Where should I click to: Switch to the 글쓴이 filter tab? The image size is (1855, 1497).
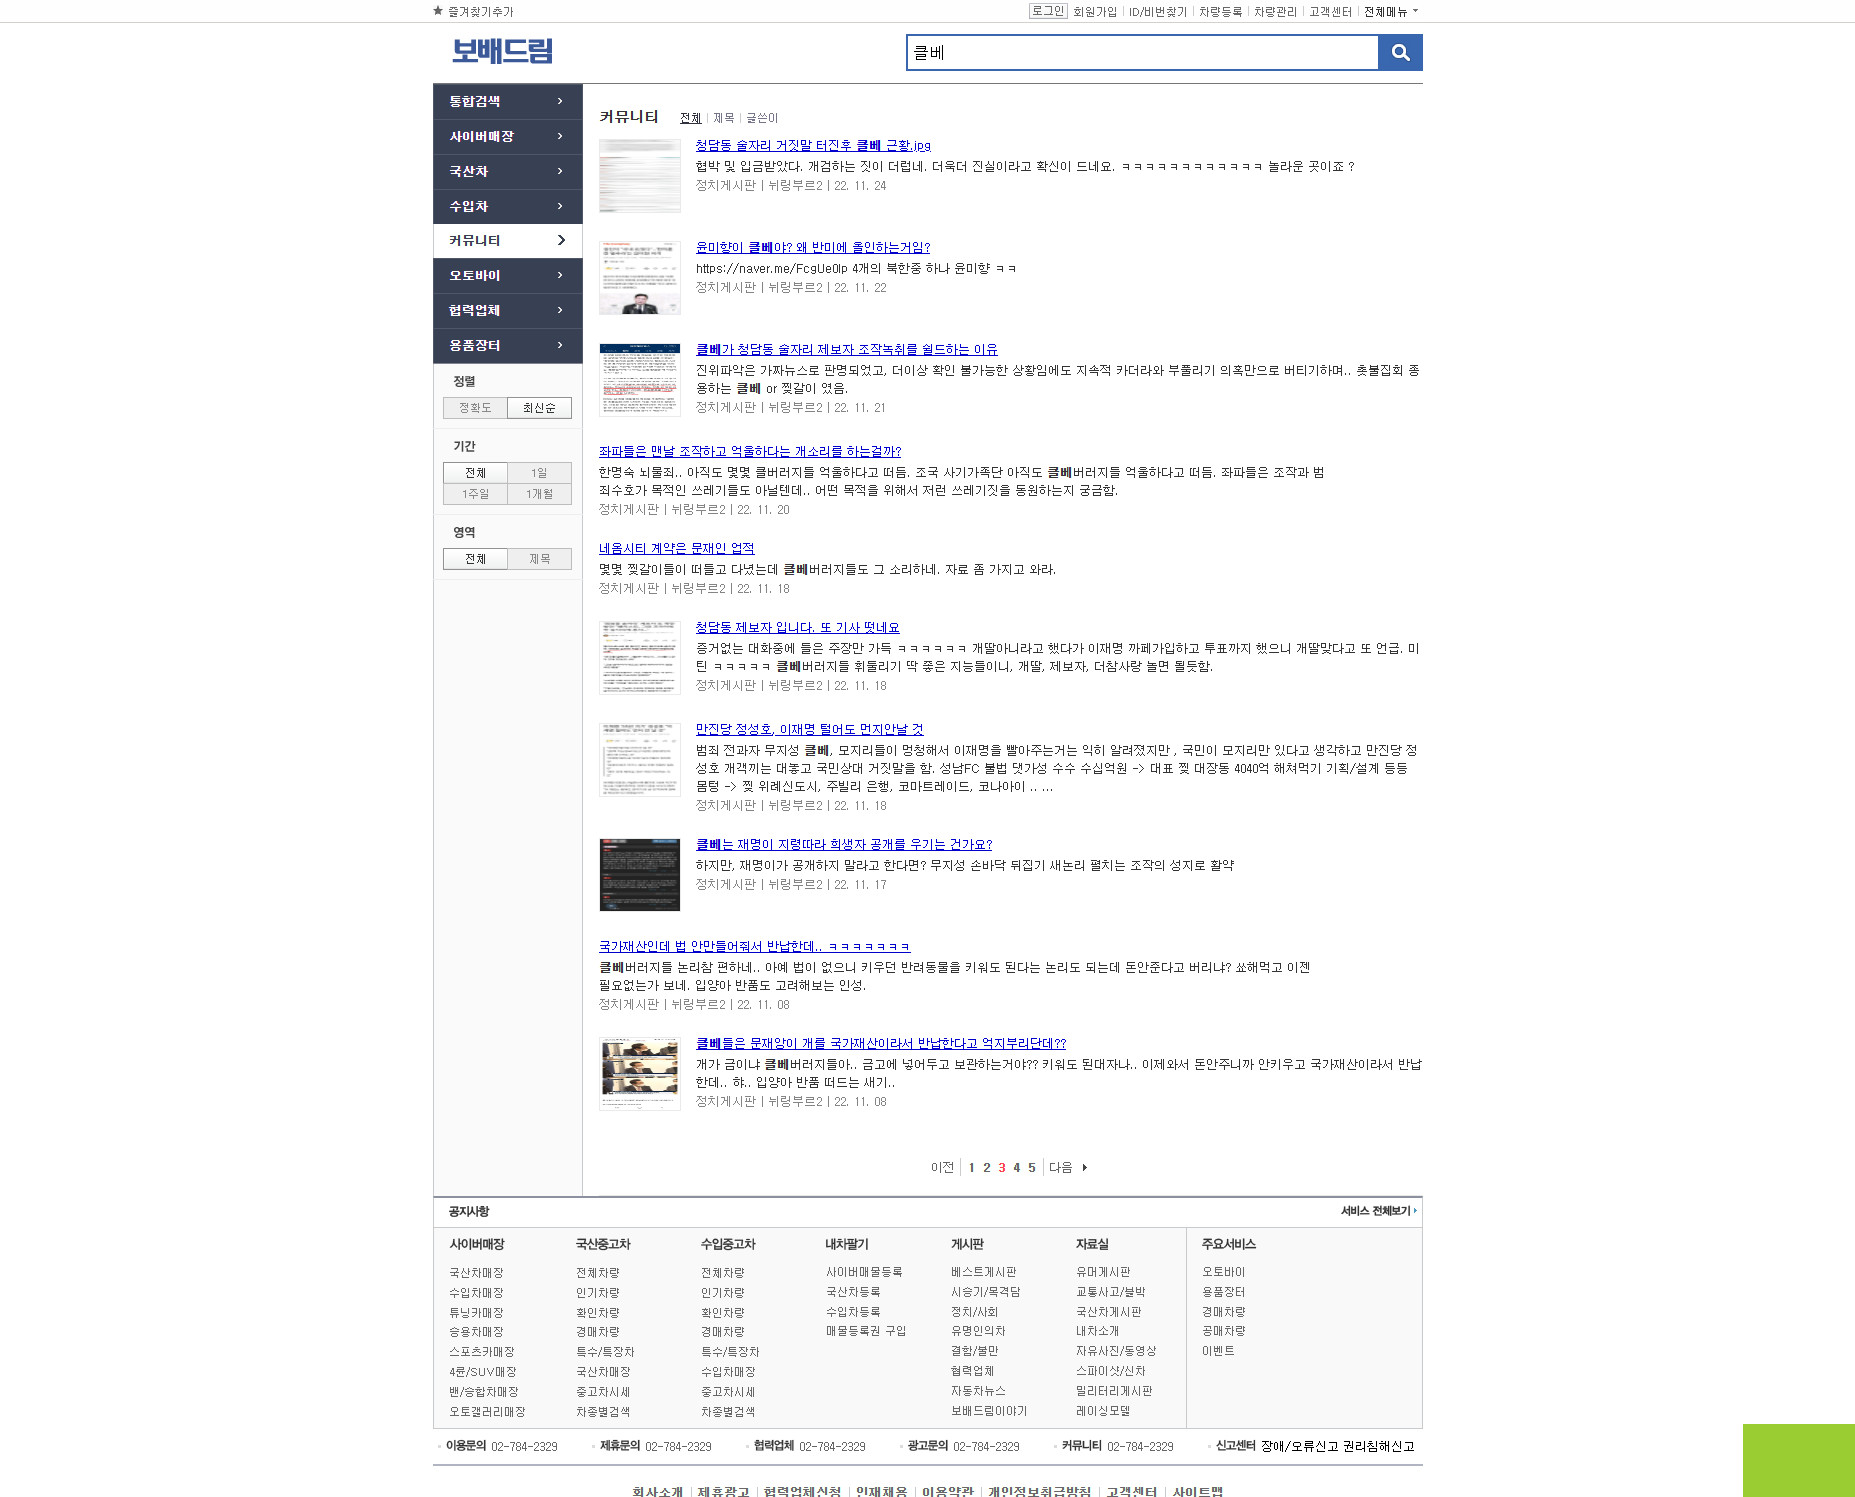pyautogui.click(x=761, y=118)
